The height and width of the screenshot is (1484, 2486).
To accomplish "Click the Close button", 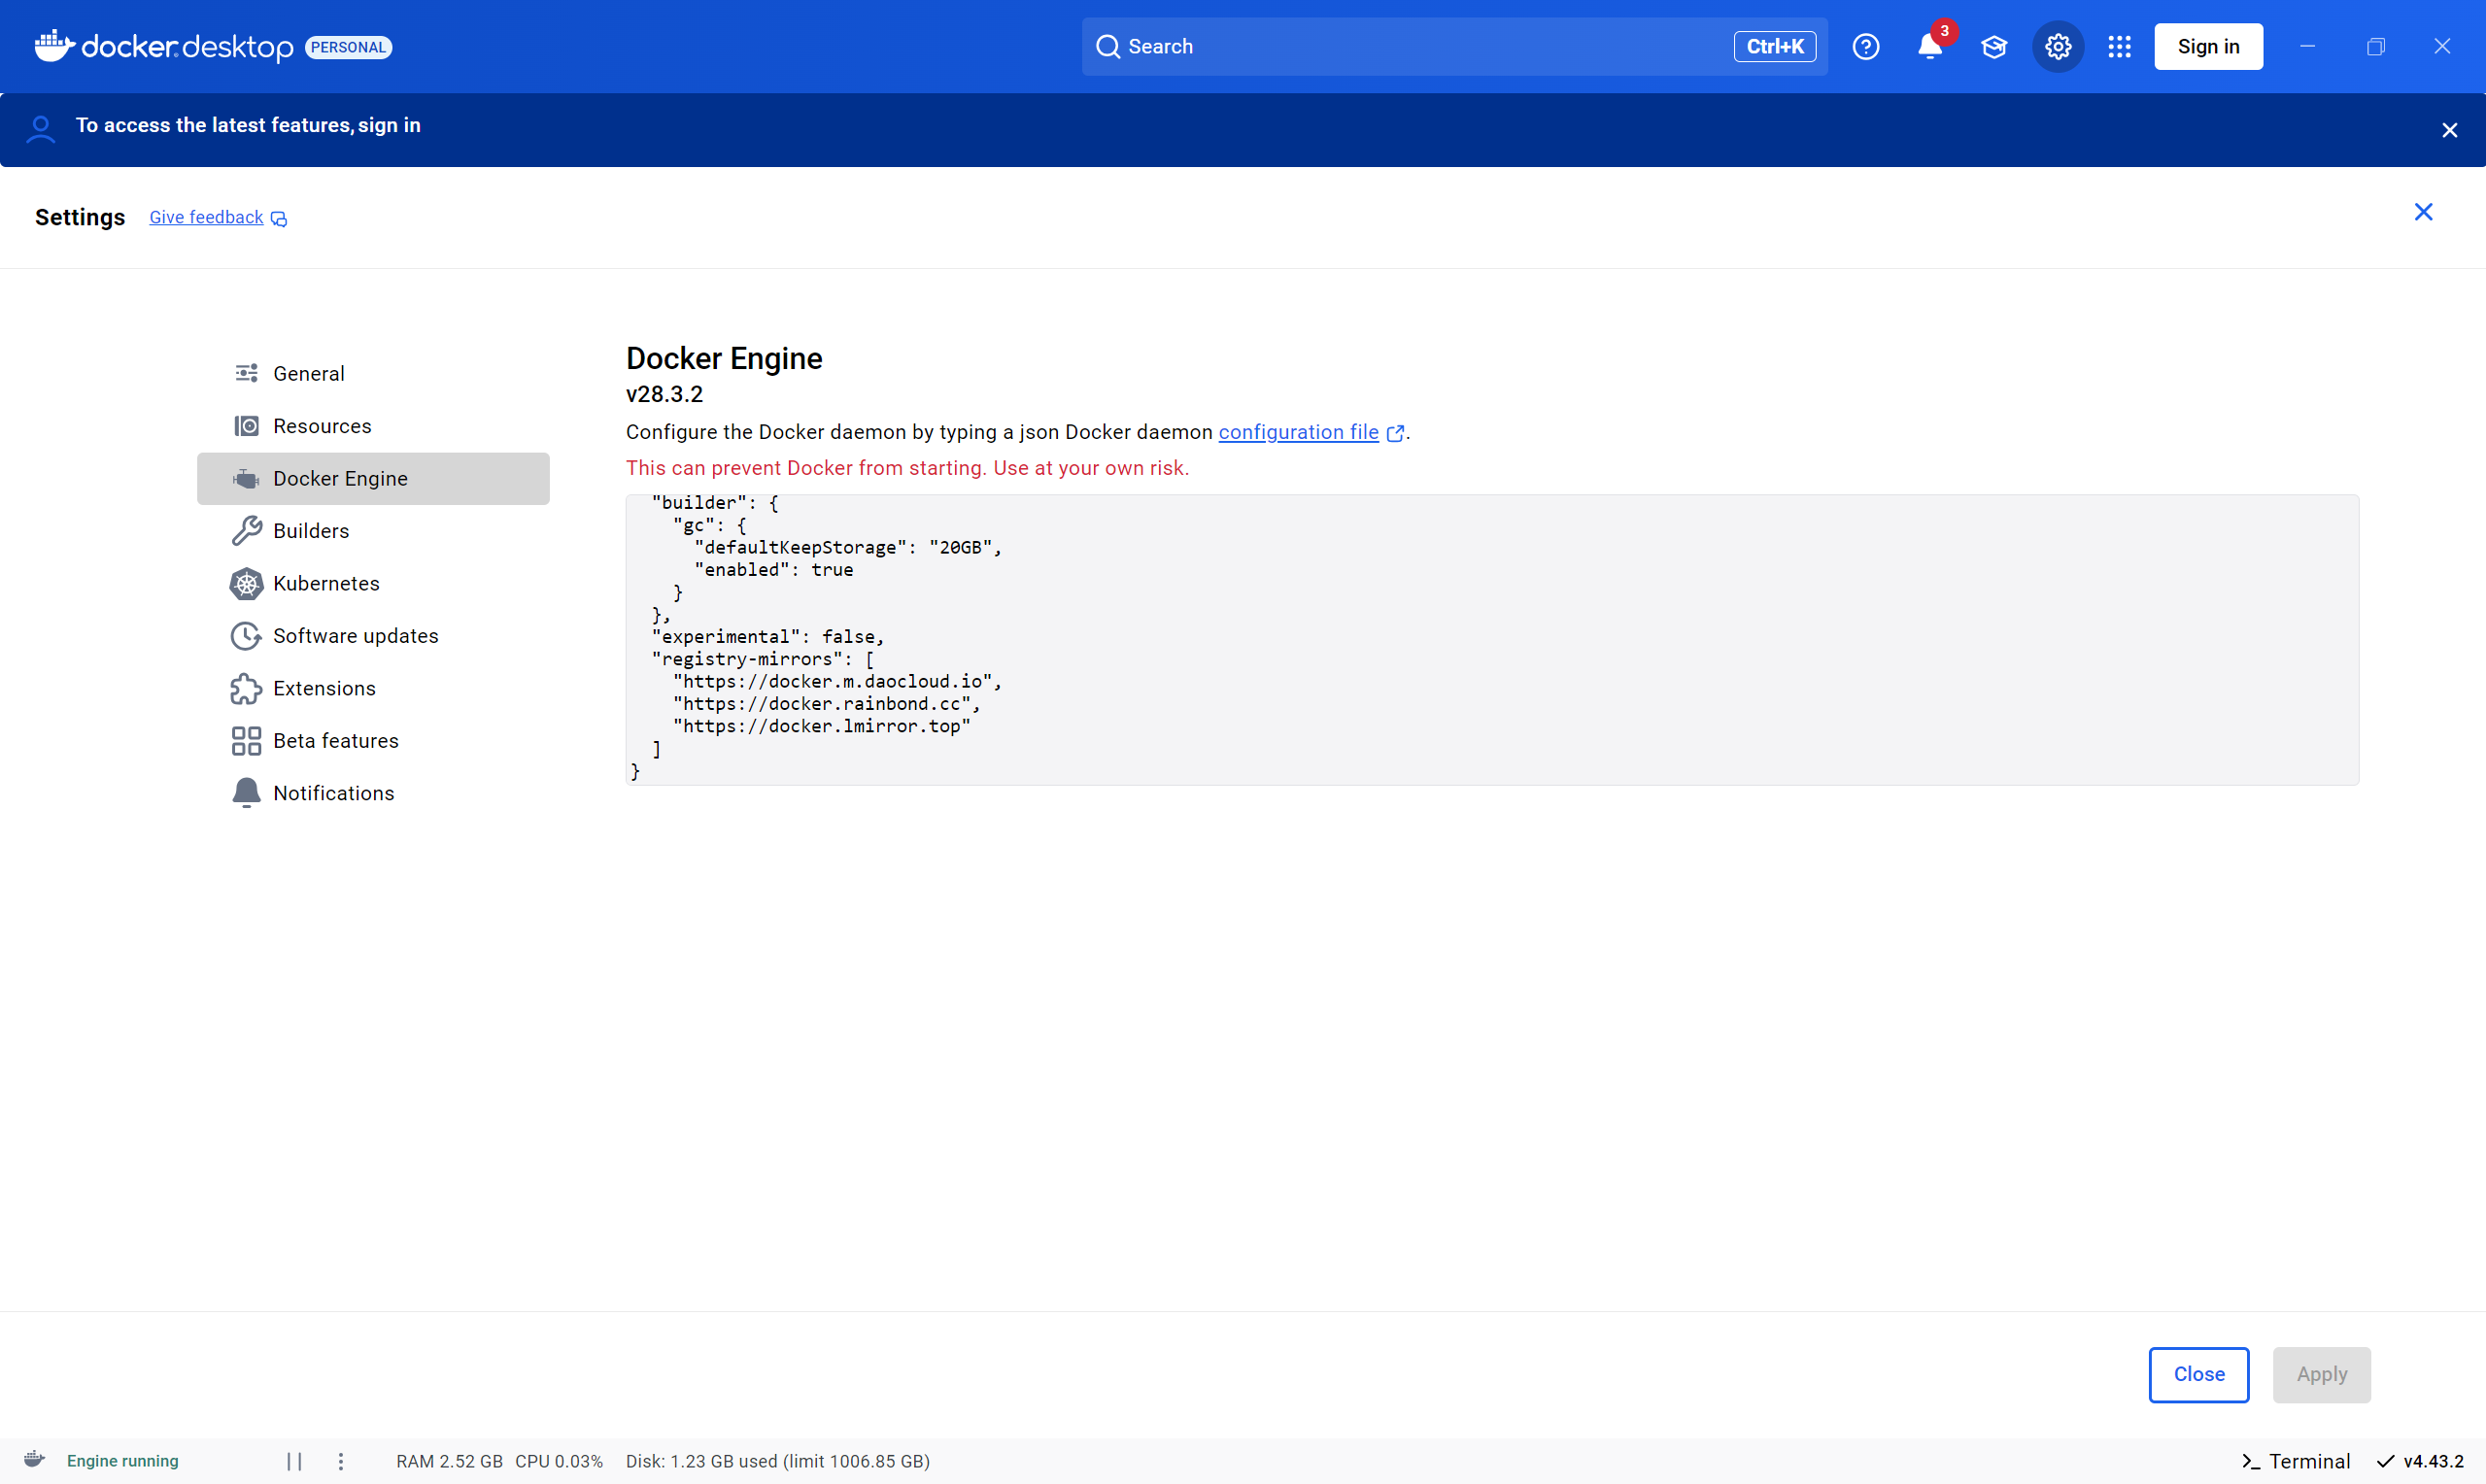I will (x=2198, y=1374).
